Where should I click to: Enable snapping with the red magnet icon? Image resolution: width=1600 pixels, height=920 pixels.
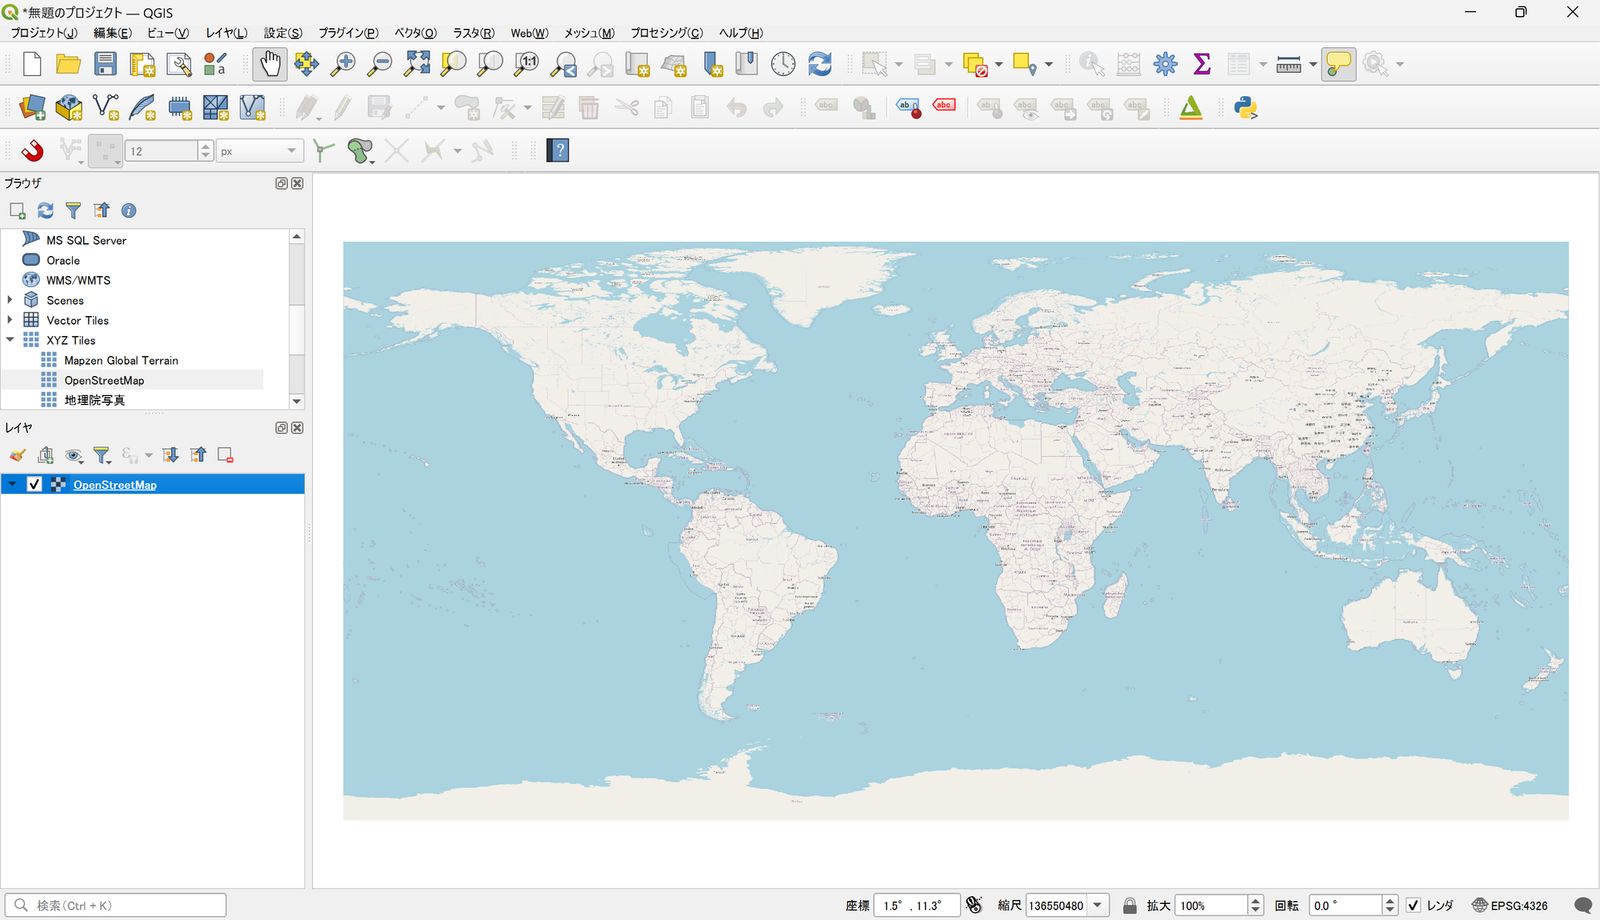coord(32,151)
